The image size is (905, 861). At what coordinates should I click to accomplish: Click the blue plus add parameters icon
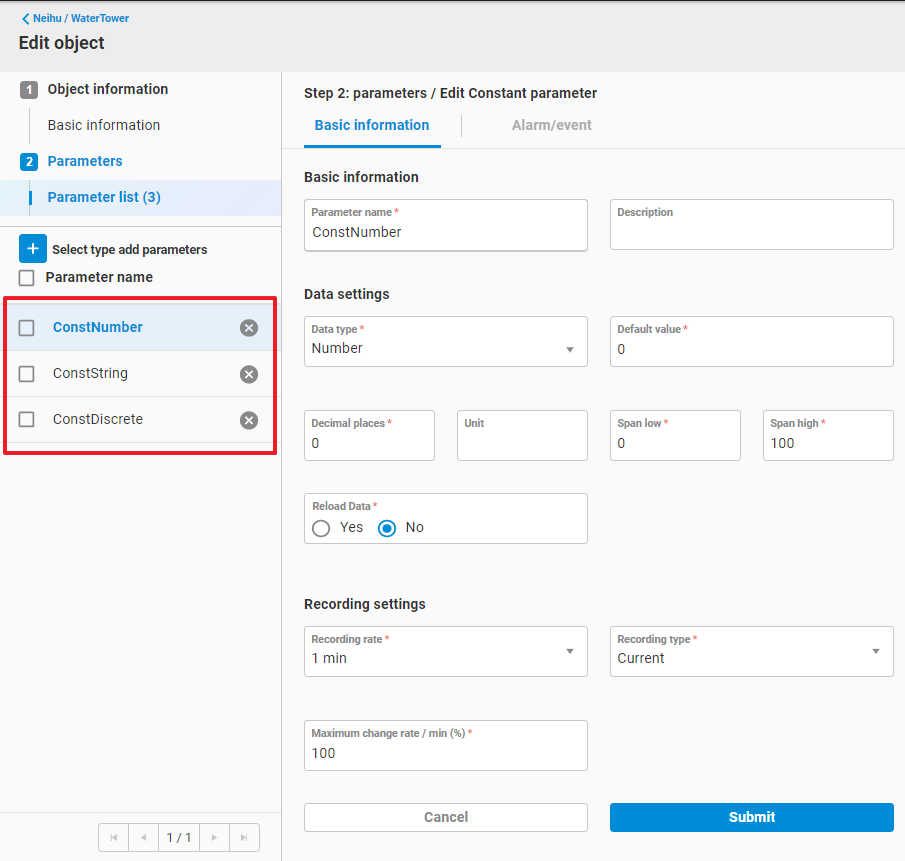point(33,249)
